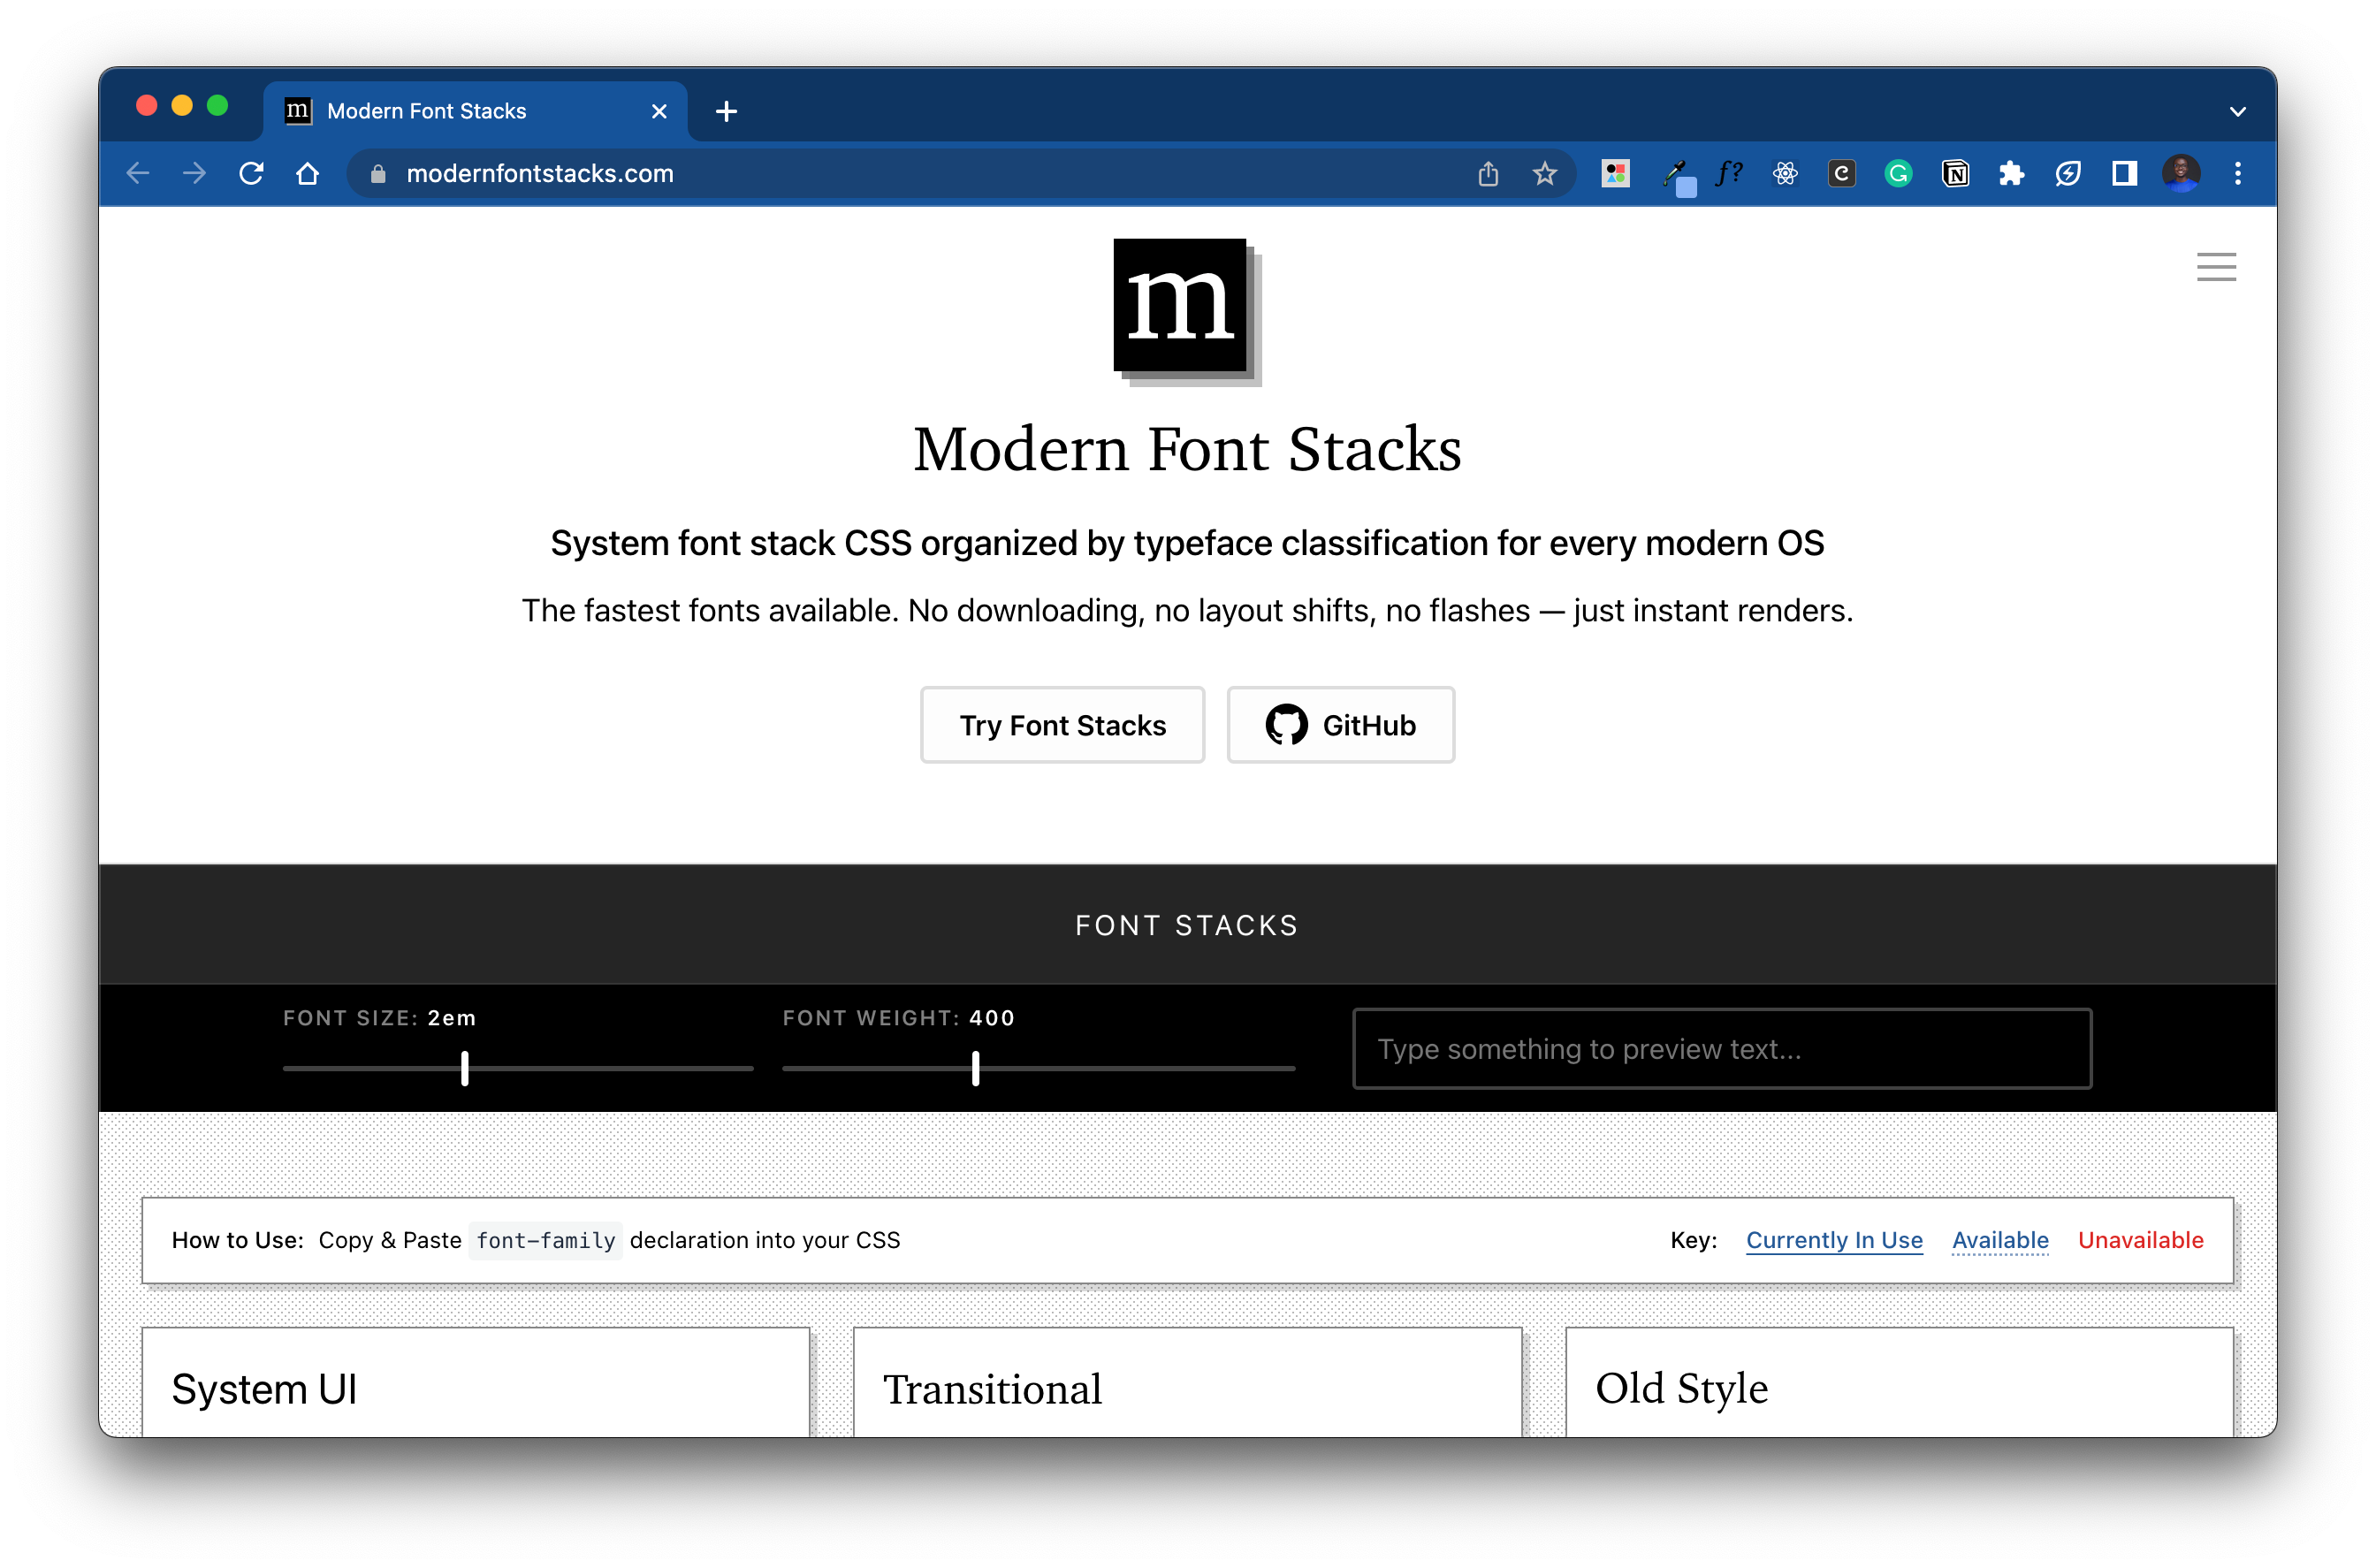Click the Try Font Stacks button

point(1062,725)
